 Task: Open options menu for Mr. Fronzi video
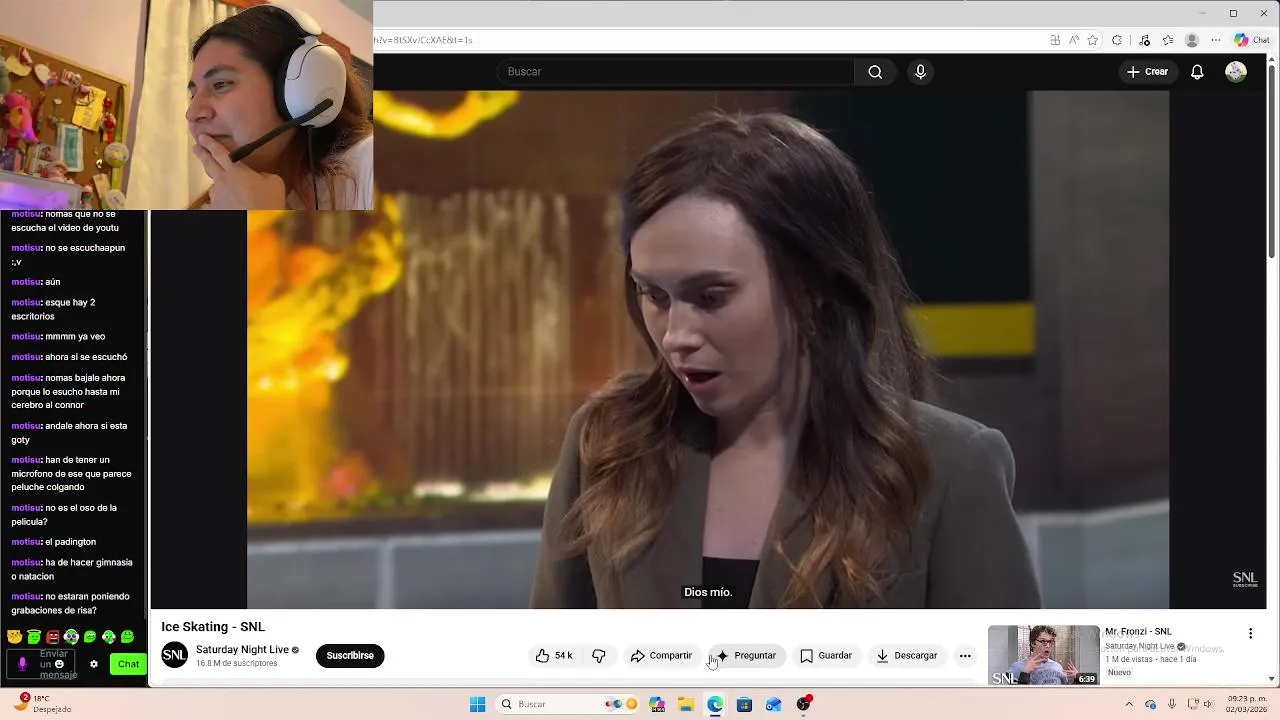tap(1250, 633)
